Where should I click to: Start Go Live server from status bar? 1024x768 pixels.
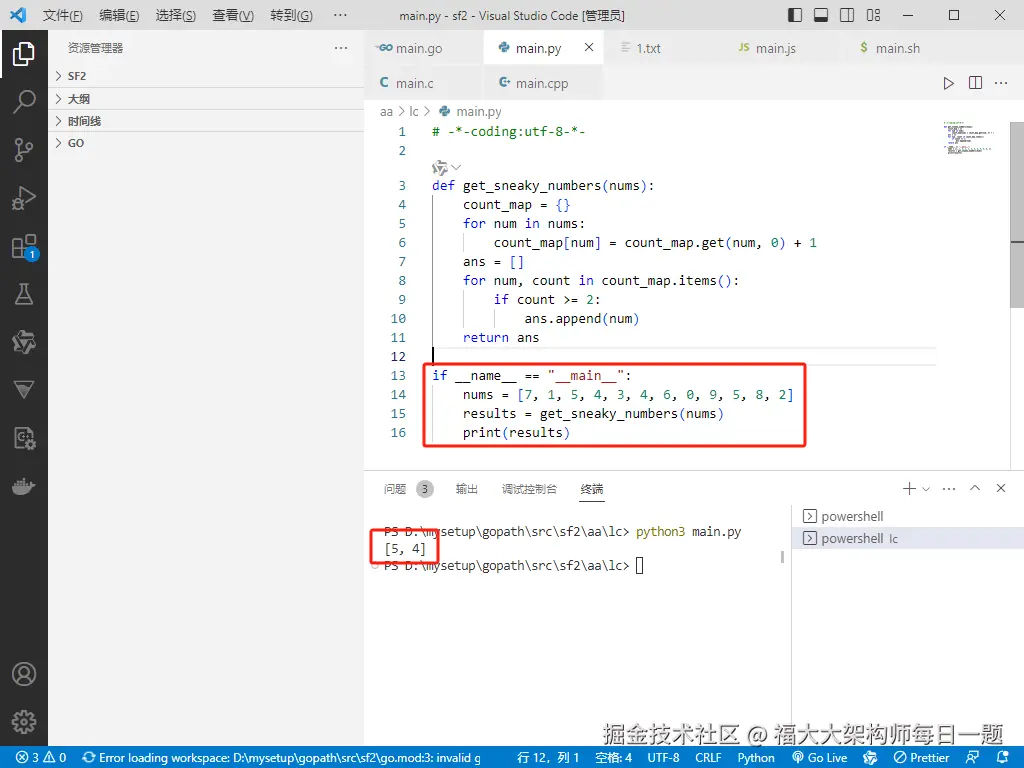tap(820, 758)
